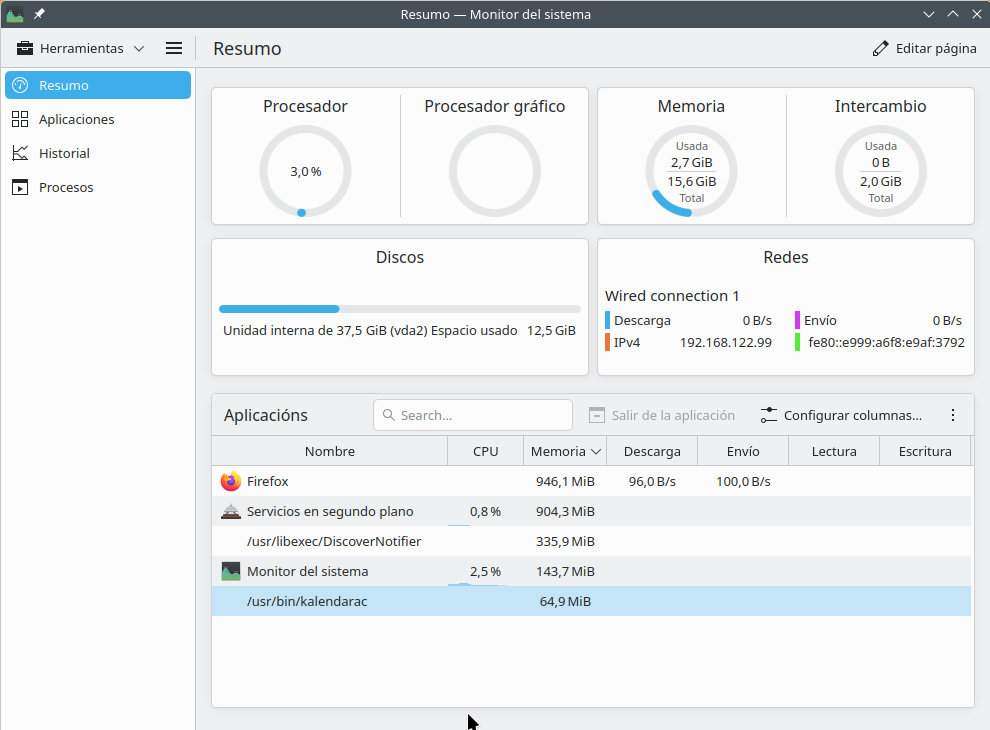Click the pin icon in title bar
The image size is (990, 730).
coord(39,14)
